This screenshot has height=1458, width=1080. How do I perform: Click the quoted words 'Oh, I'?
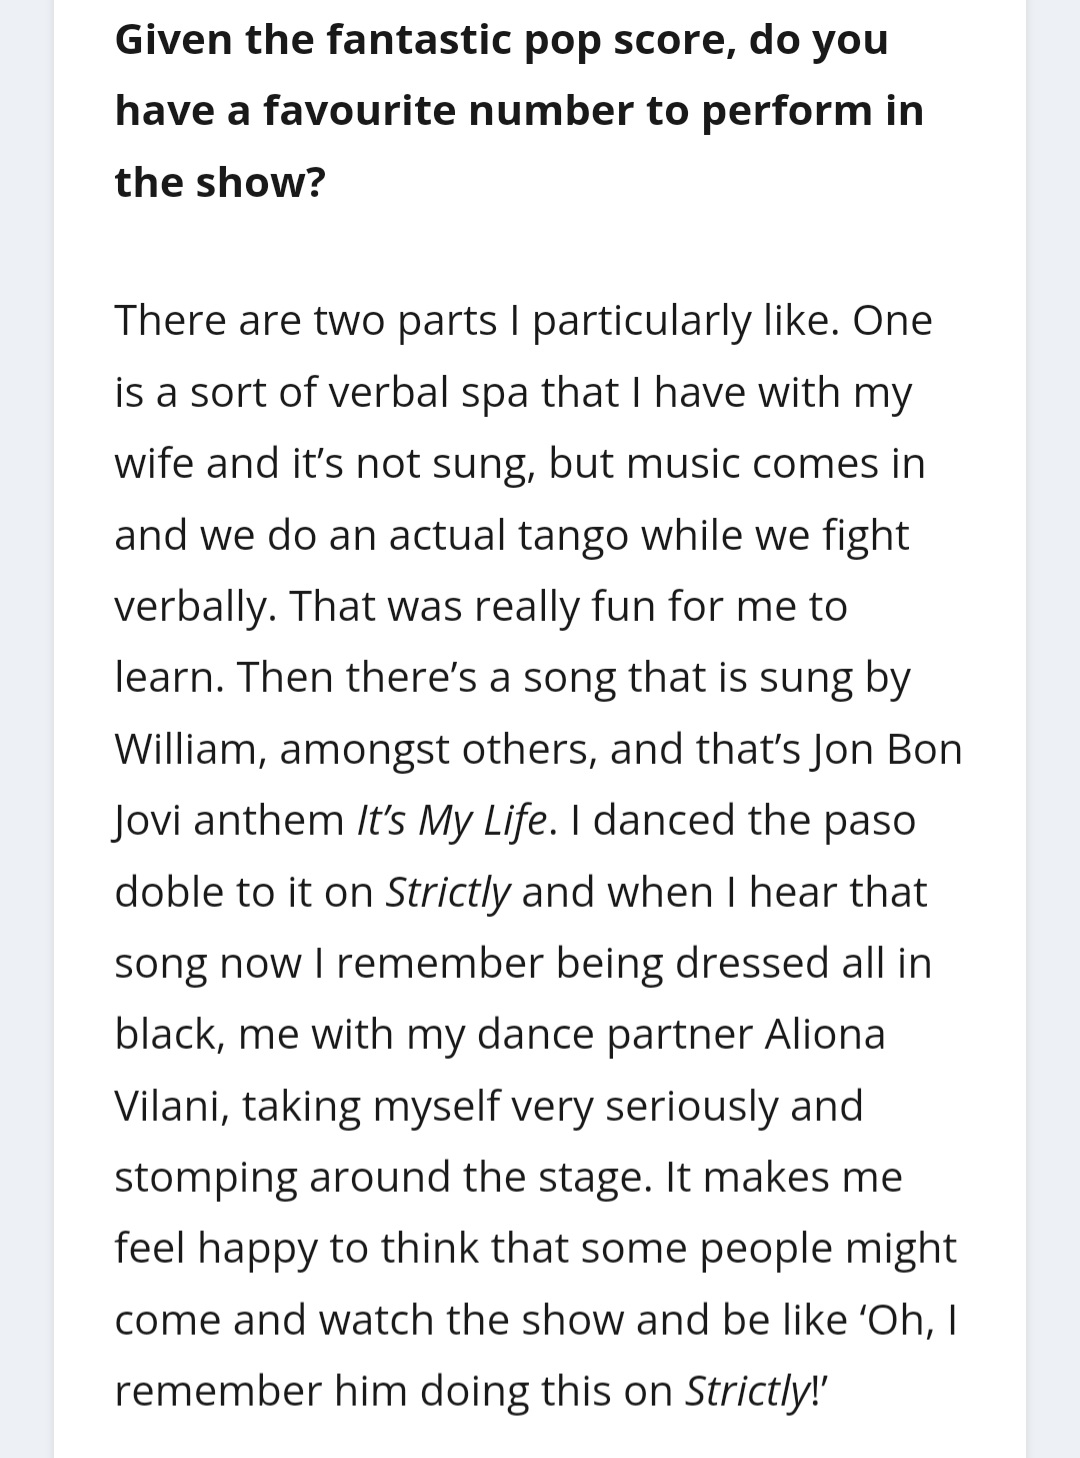910,1320
